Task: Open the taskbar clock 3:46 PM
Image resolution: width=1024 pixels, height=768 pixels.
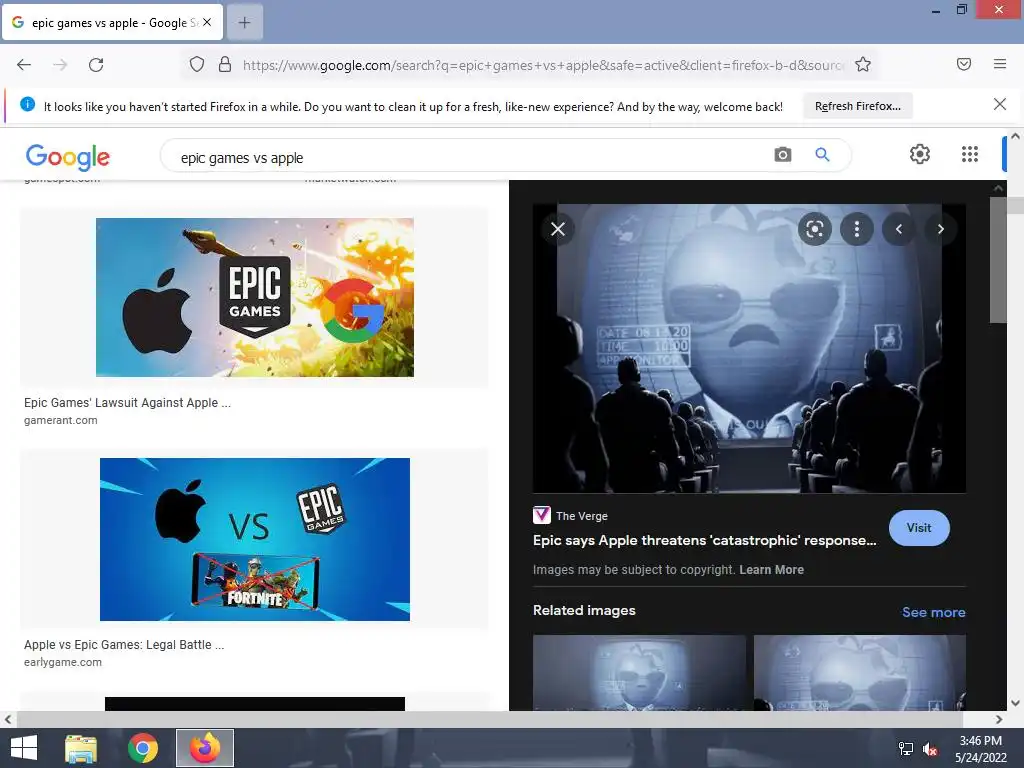Action: (x=980, y=749)
